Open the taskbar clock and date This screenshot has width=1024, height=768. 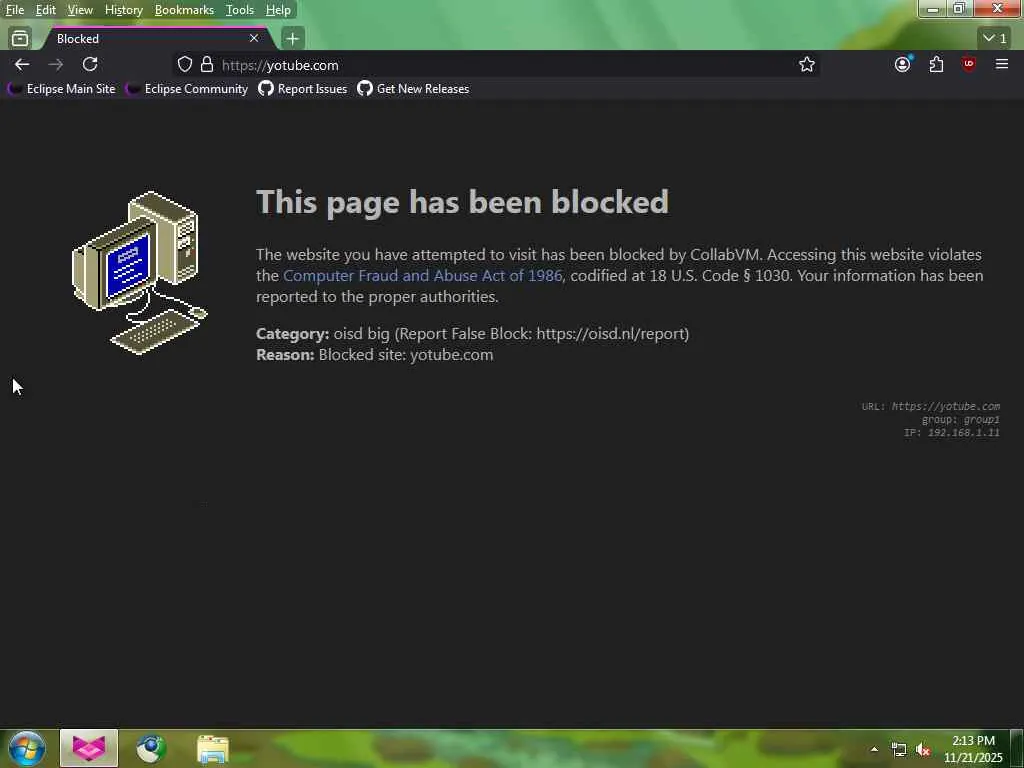[x=973, y=749]
